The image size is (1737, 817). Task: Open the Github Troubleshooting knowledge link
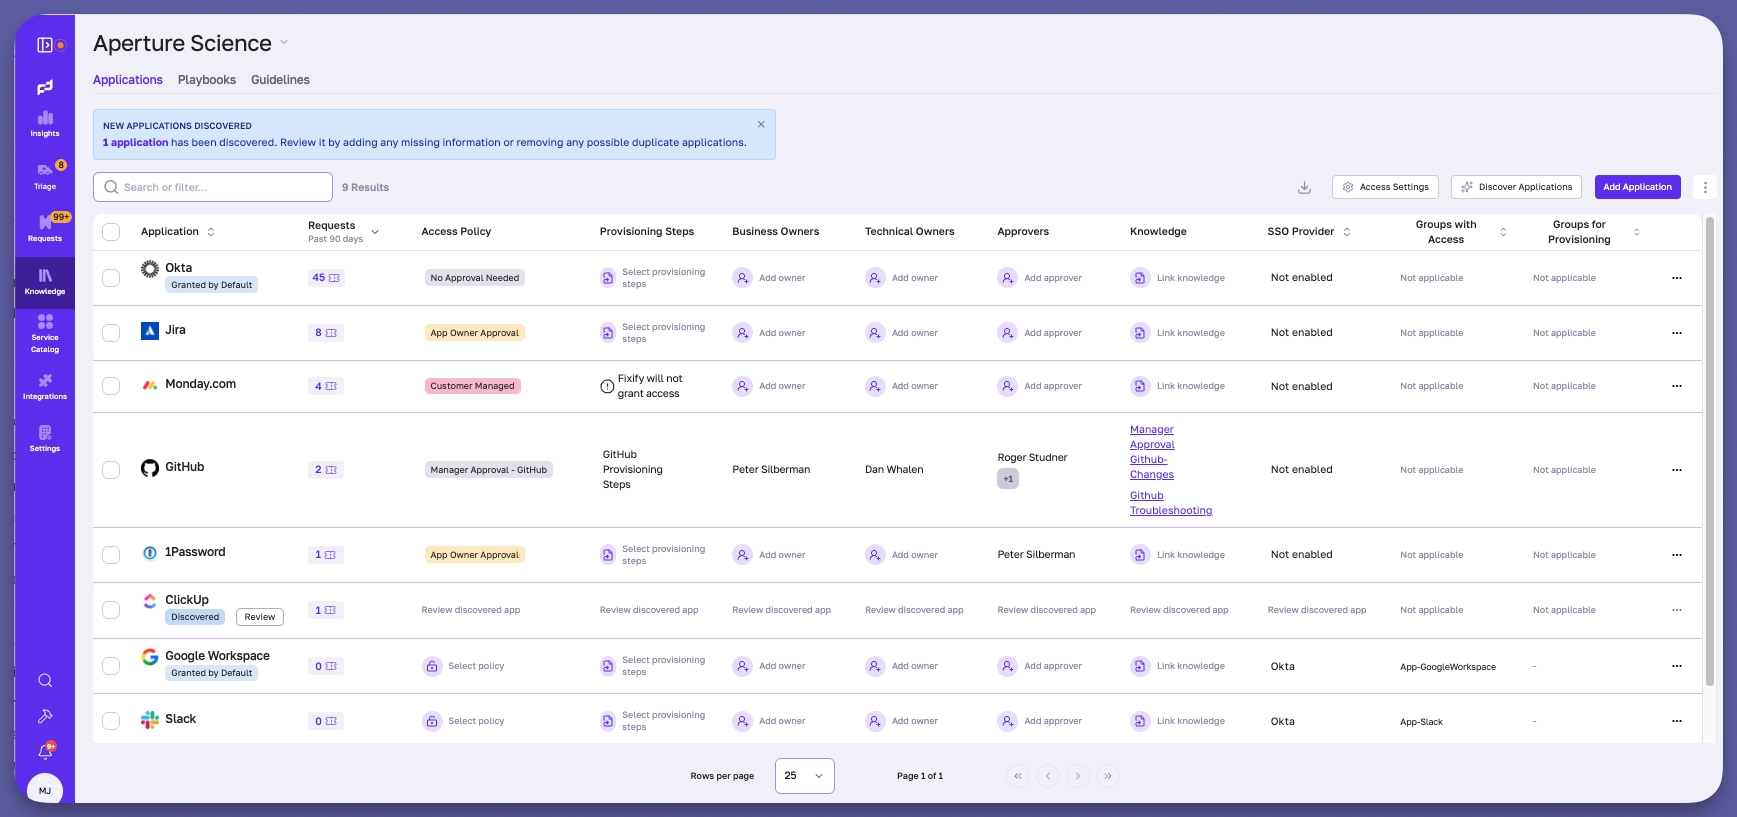pyautogui.click(x=1171, y=503)
